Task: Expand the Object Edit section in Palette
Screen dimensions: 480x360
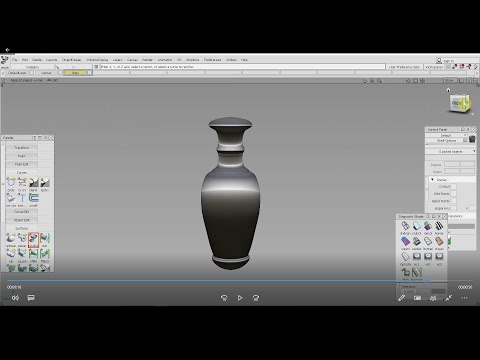Action: click(x=22, y=220)
